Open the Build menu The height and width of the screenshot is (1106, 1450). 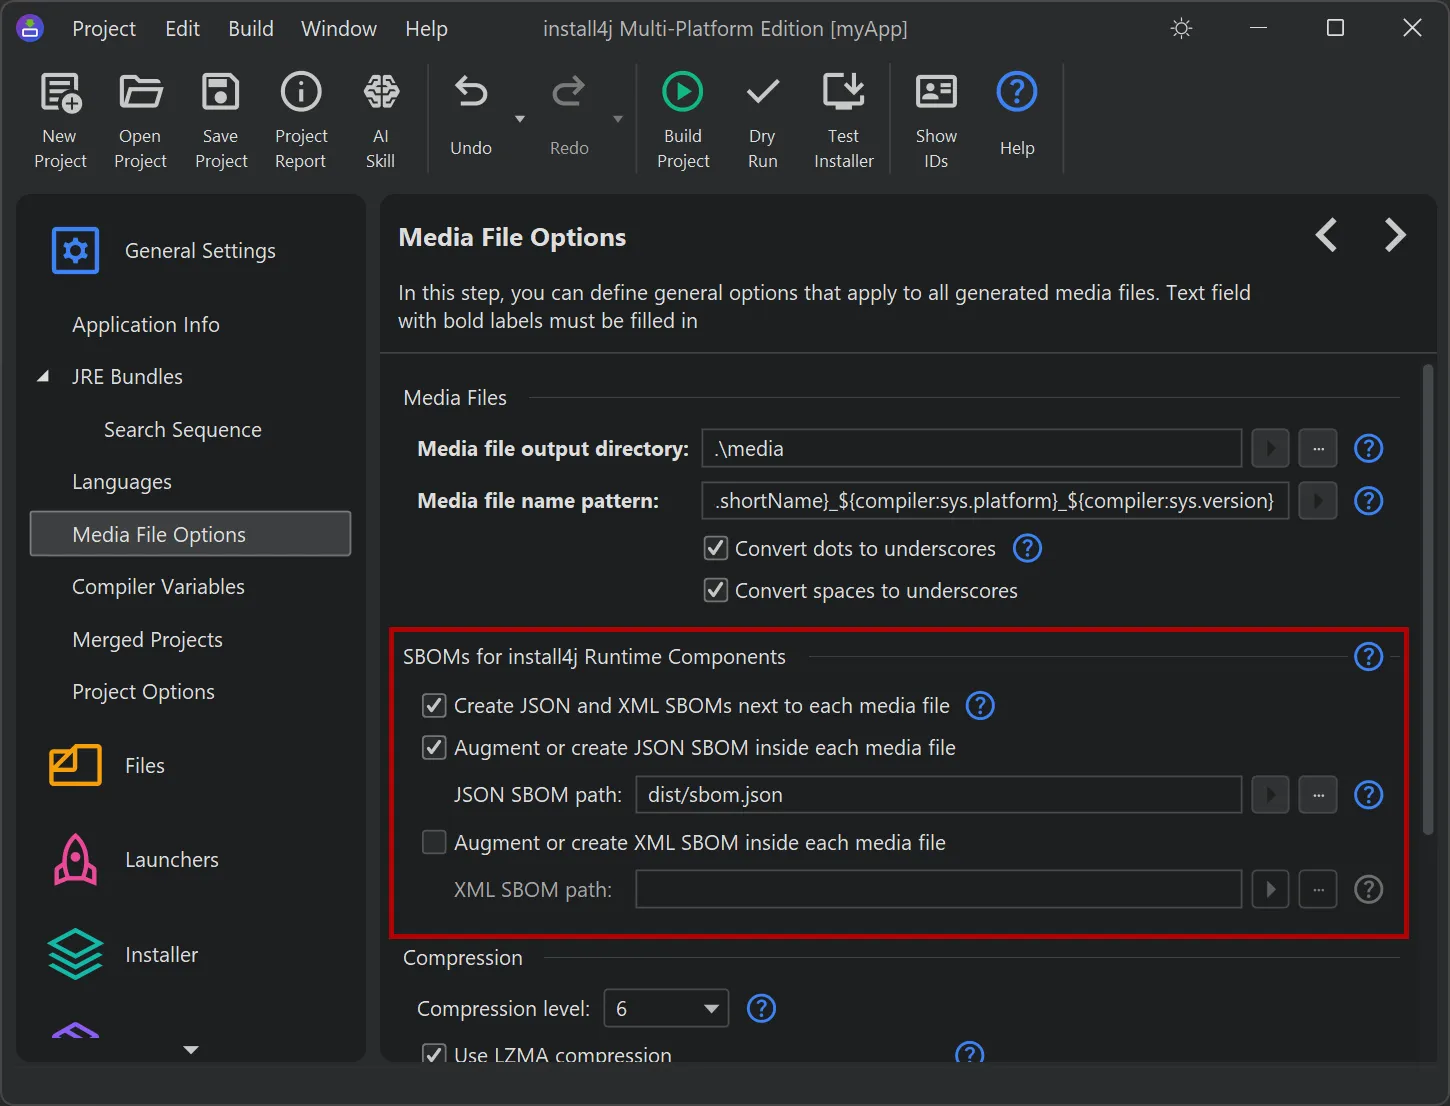250,28
